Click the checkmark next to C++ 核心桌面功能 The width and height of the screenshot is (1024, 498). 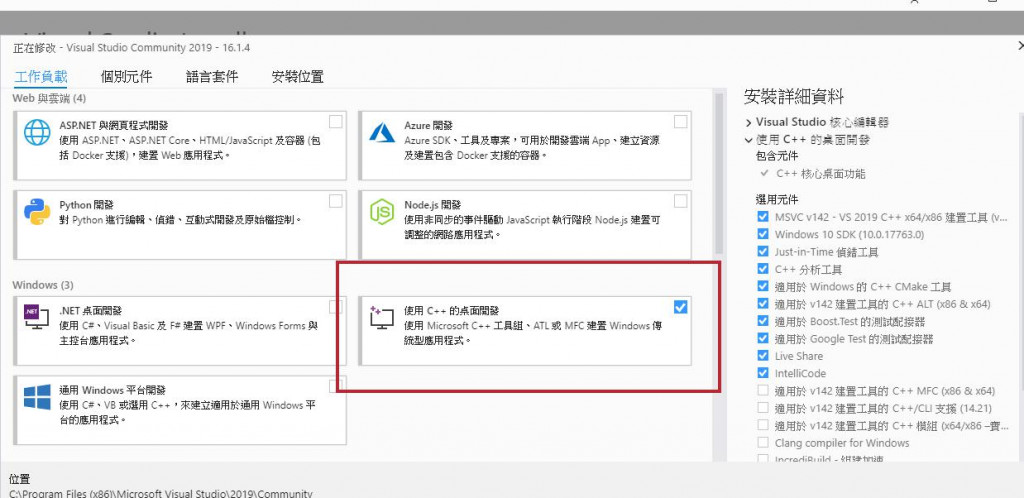[764, 174]
